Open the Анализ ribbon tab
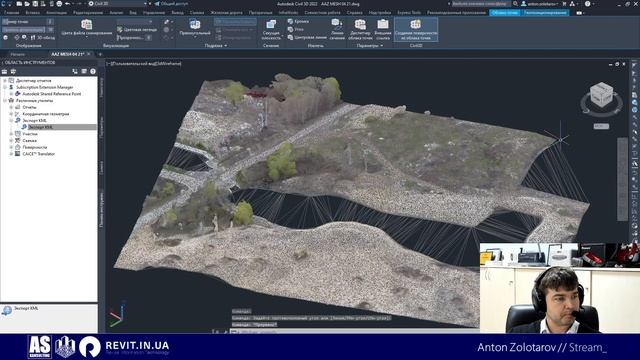This screenshot has width=640, height=360. [x=116, y=13]
